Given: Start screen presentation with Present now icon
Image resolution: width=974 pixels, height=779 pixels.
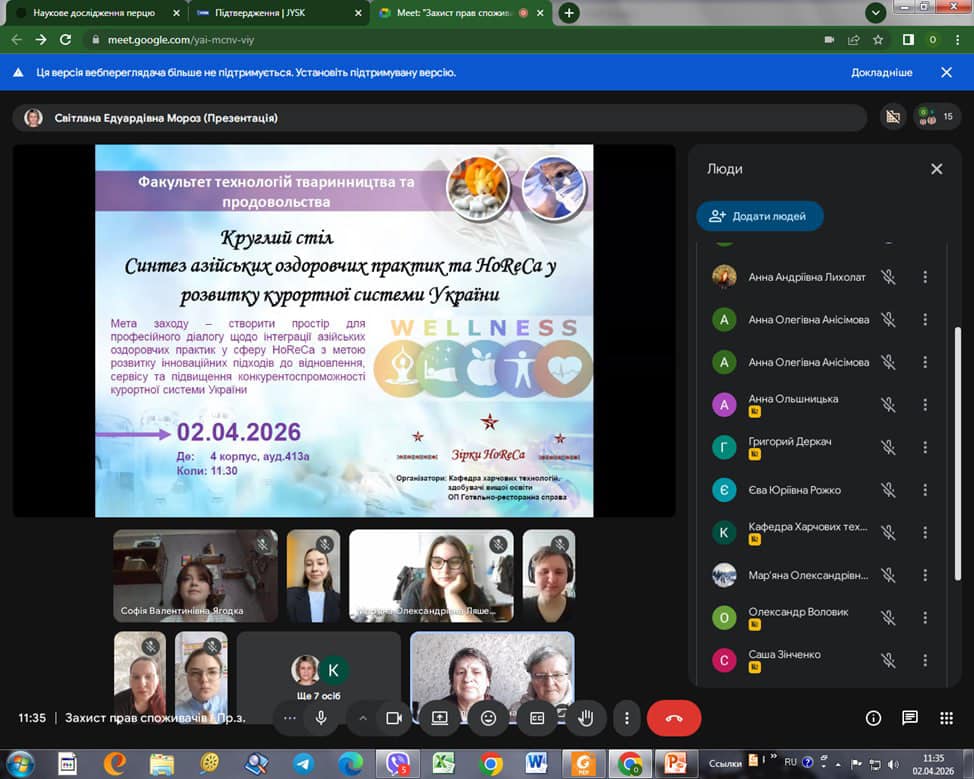Looking at the screenshot, I should 440,717.
